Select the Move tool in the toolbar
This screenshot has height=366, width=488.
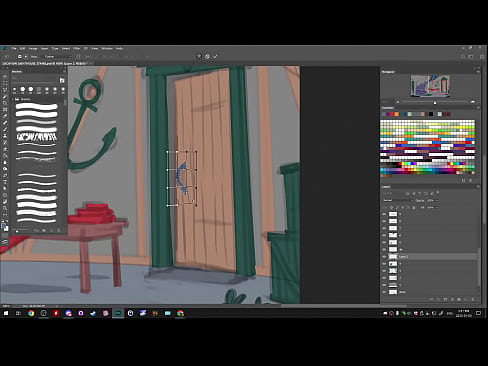click(x=5, y=77)
